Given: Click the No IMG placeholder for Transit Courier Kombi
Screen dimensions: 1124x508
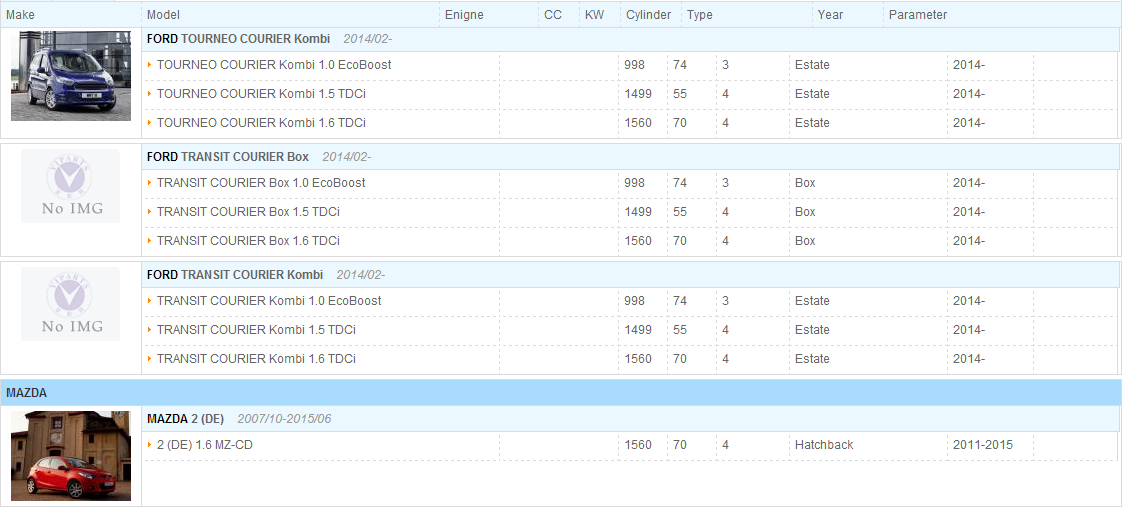Looking at the screenshot, I should (x=70, y=304).
